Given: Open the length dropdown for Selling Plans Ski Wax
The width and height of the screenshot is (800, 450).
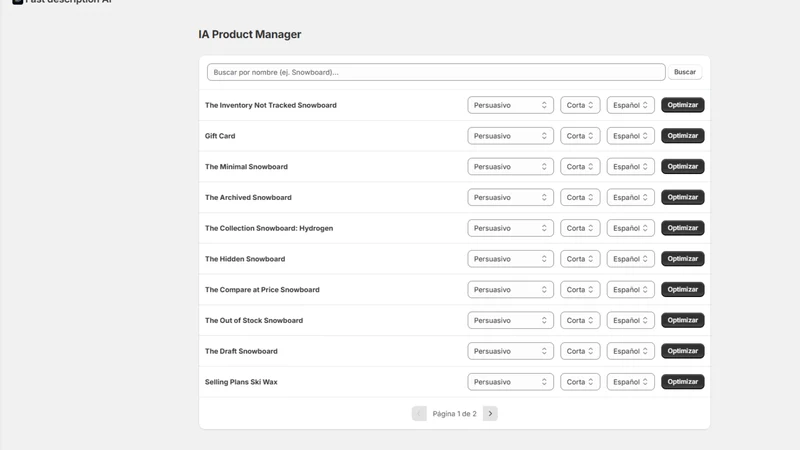Looking at the screenshot, I should 580,382.
